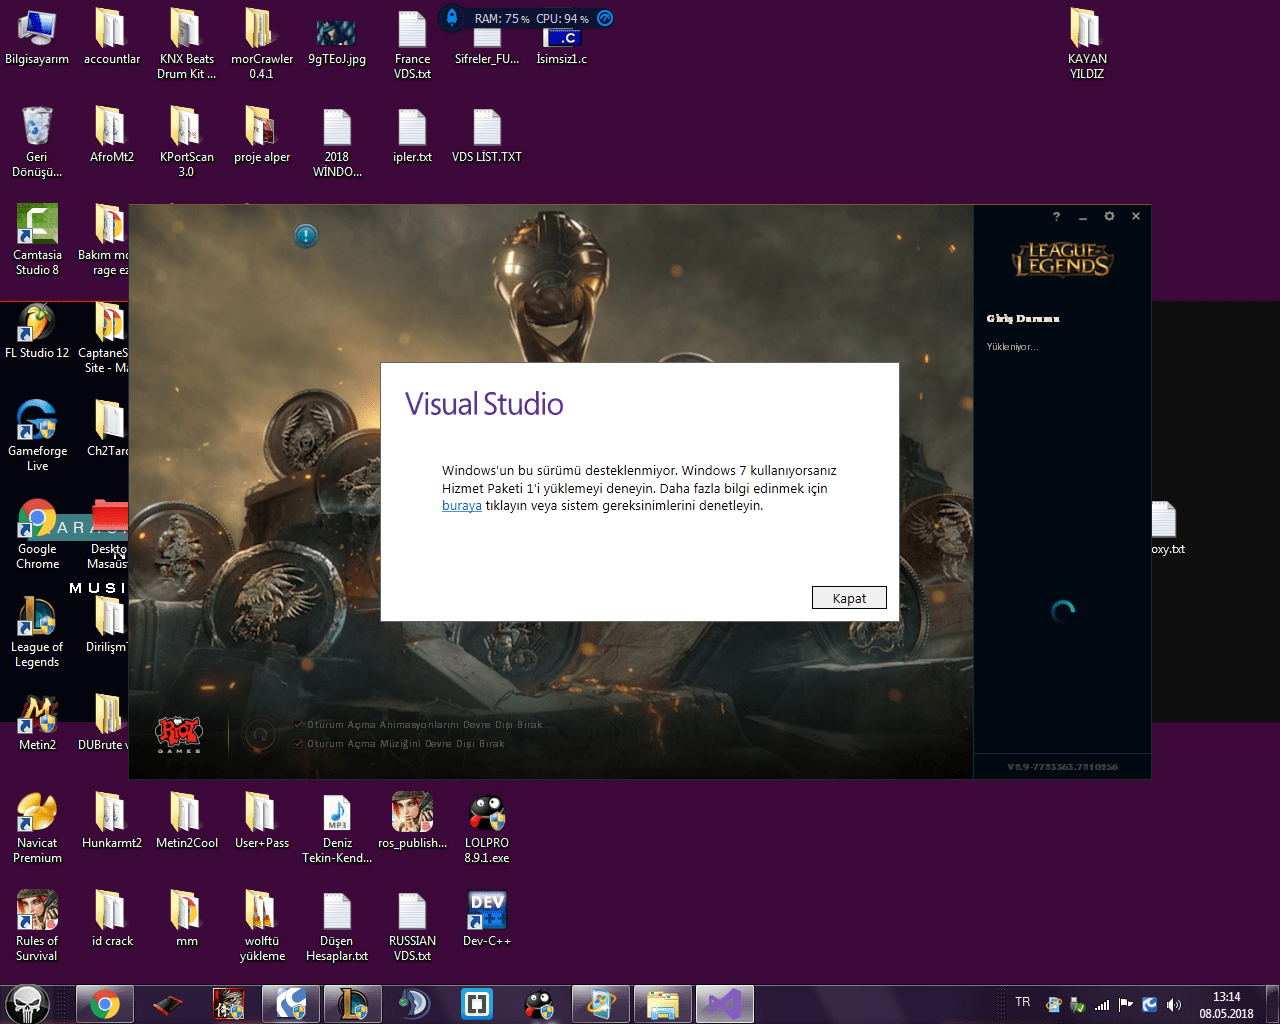
Task: Toggle 'Oturum Açma Animasyonlarını Devre Dışı Bırak' checkbox
Action: click(299, 725)
